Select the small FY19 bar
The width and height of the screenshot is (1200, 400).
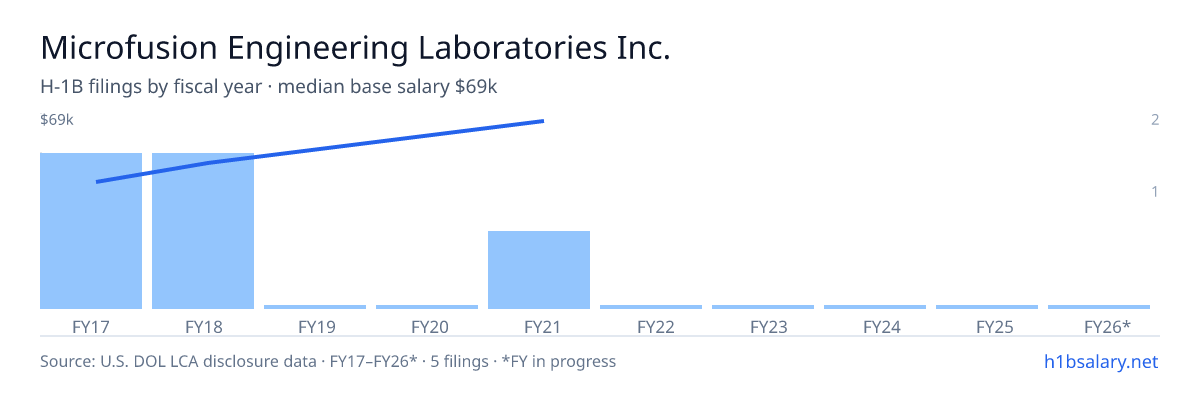pos(315,307)
